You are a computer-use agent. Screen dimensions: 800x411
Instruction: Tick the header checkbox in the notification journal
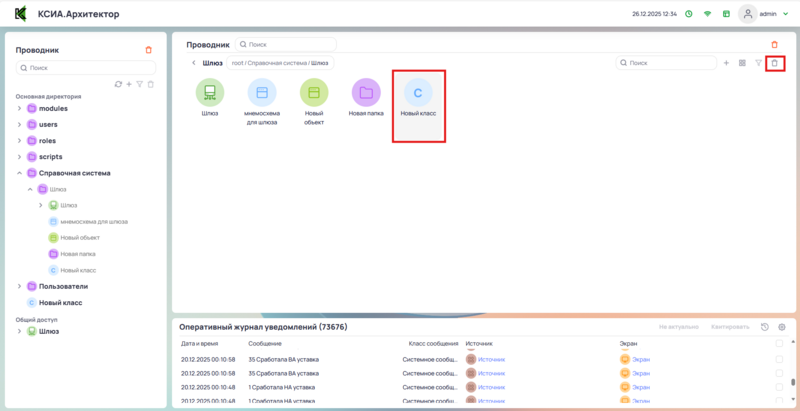click(779, 343)
